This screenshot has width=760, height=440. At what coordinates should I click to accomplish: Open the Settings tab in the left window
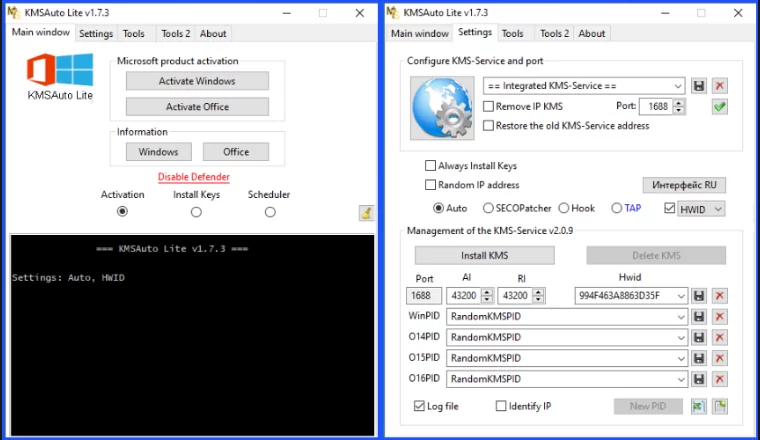click(x=96, y=33)
